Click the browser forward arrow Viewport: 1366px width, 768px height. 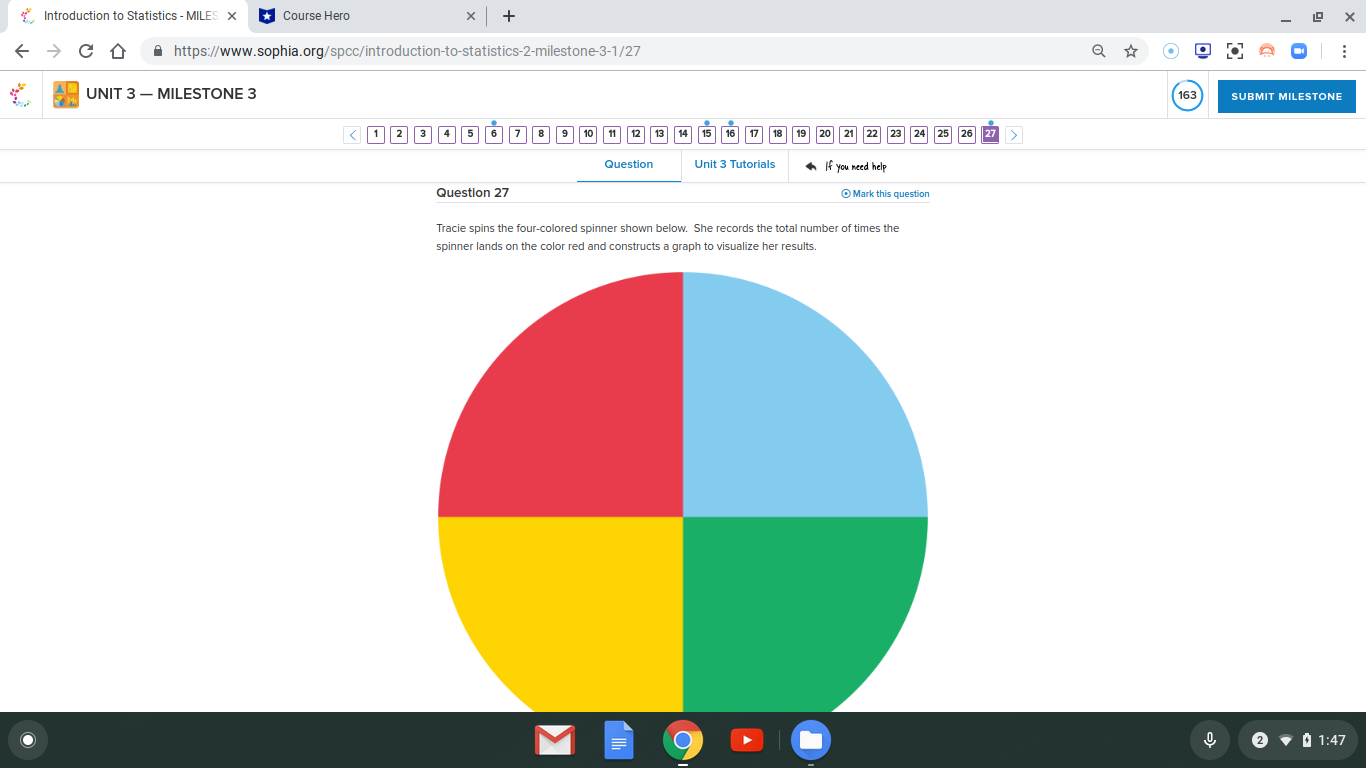coord(54,51)
